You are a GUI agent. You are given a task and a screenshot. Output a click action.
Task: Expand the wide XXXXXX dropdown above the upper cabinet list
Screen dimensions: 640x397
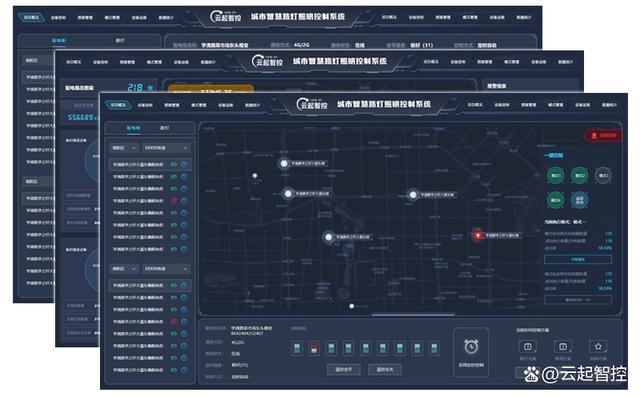166,148
